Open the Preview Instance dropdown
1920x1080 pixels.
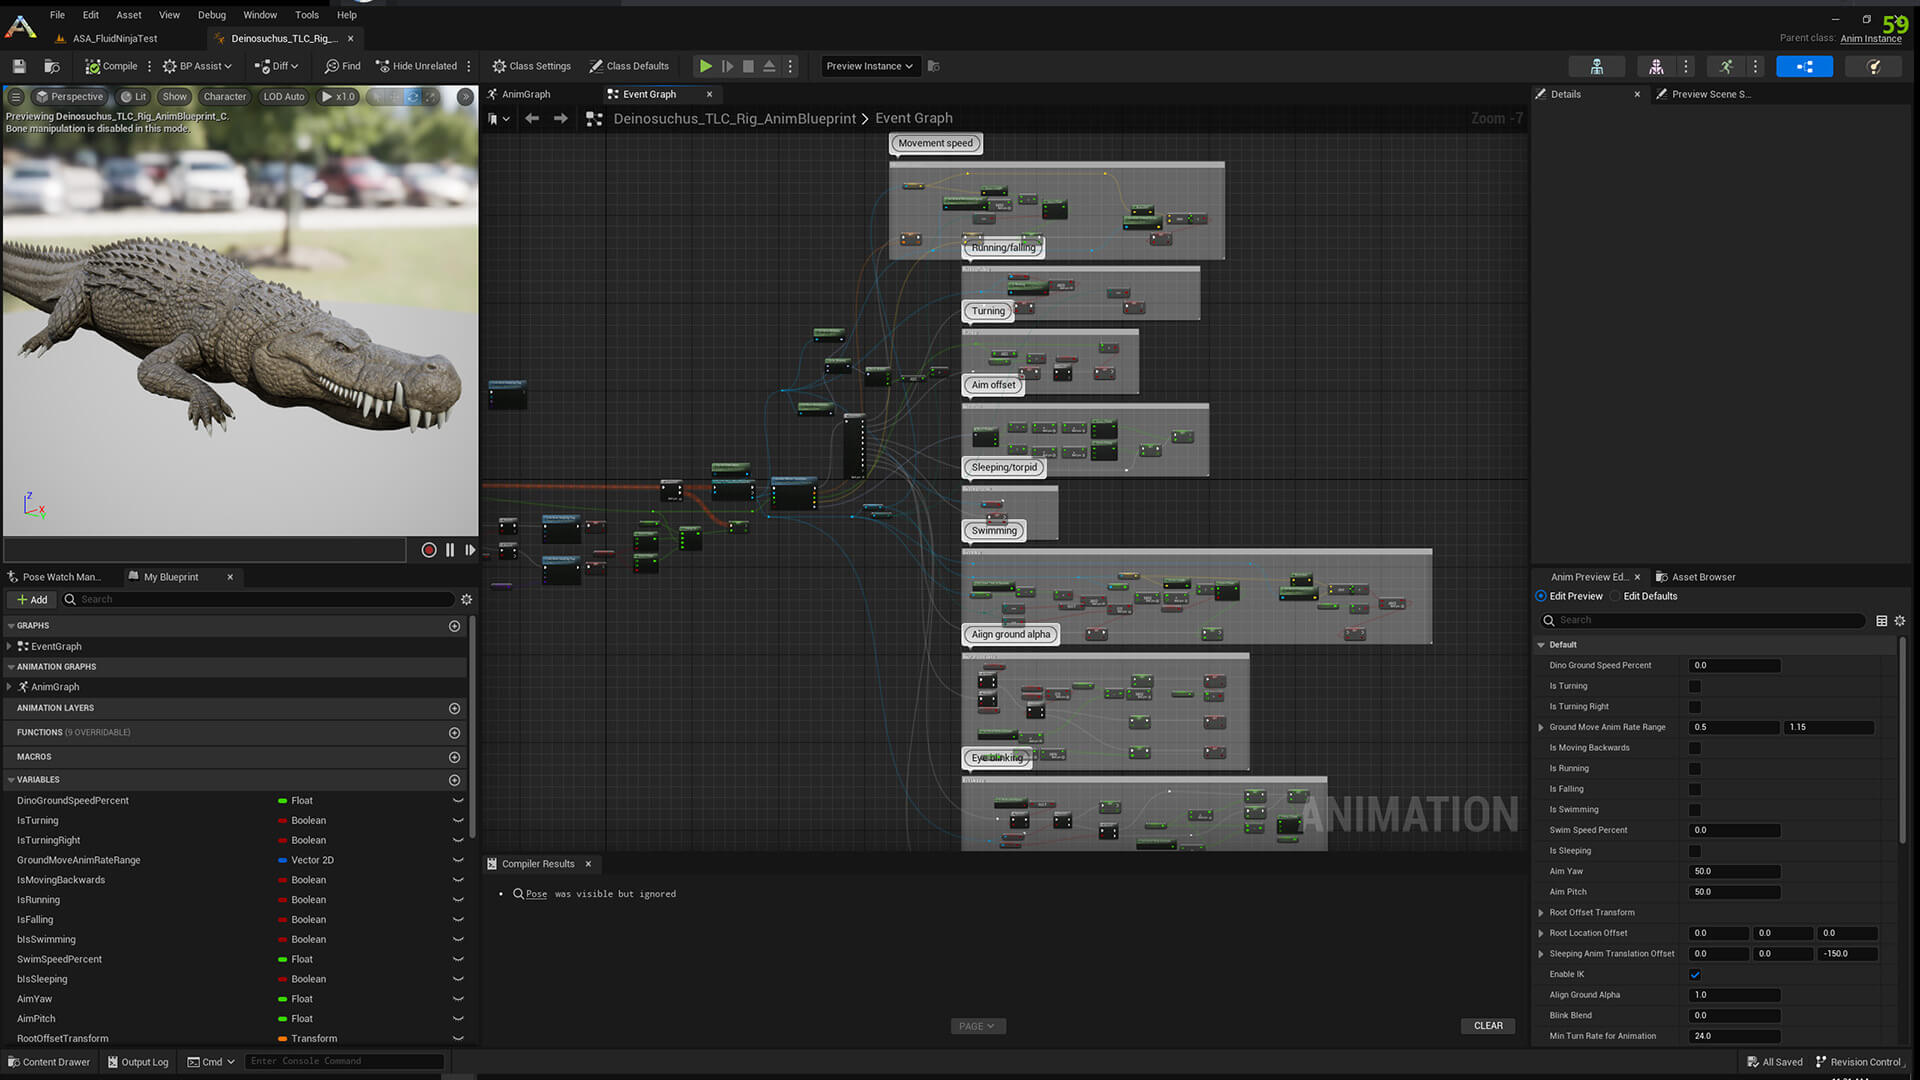[869, 66]
